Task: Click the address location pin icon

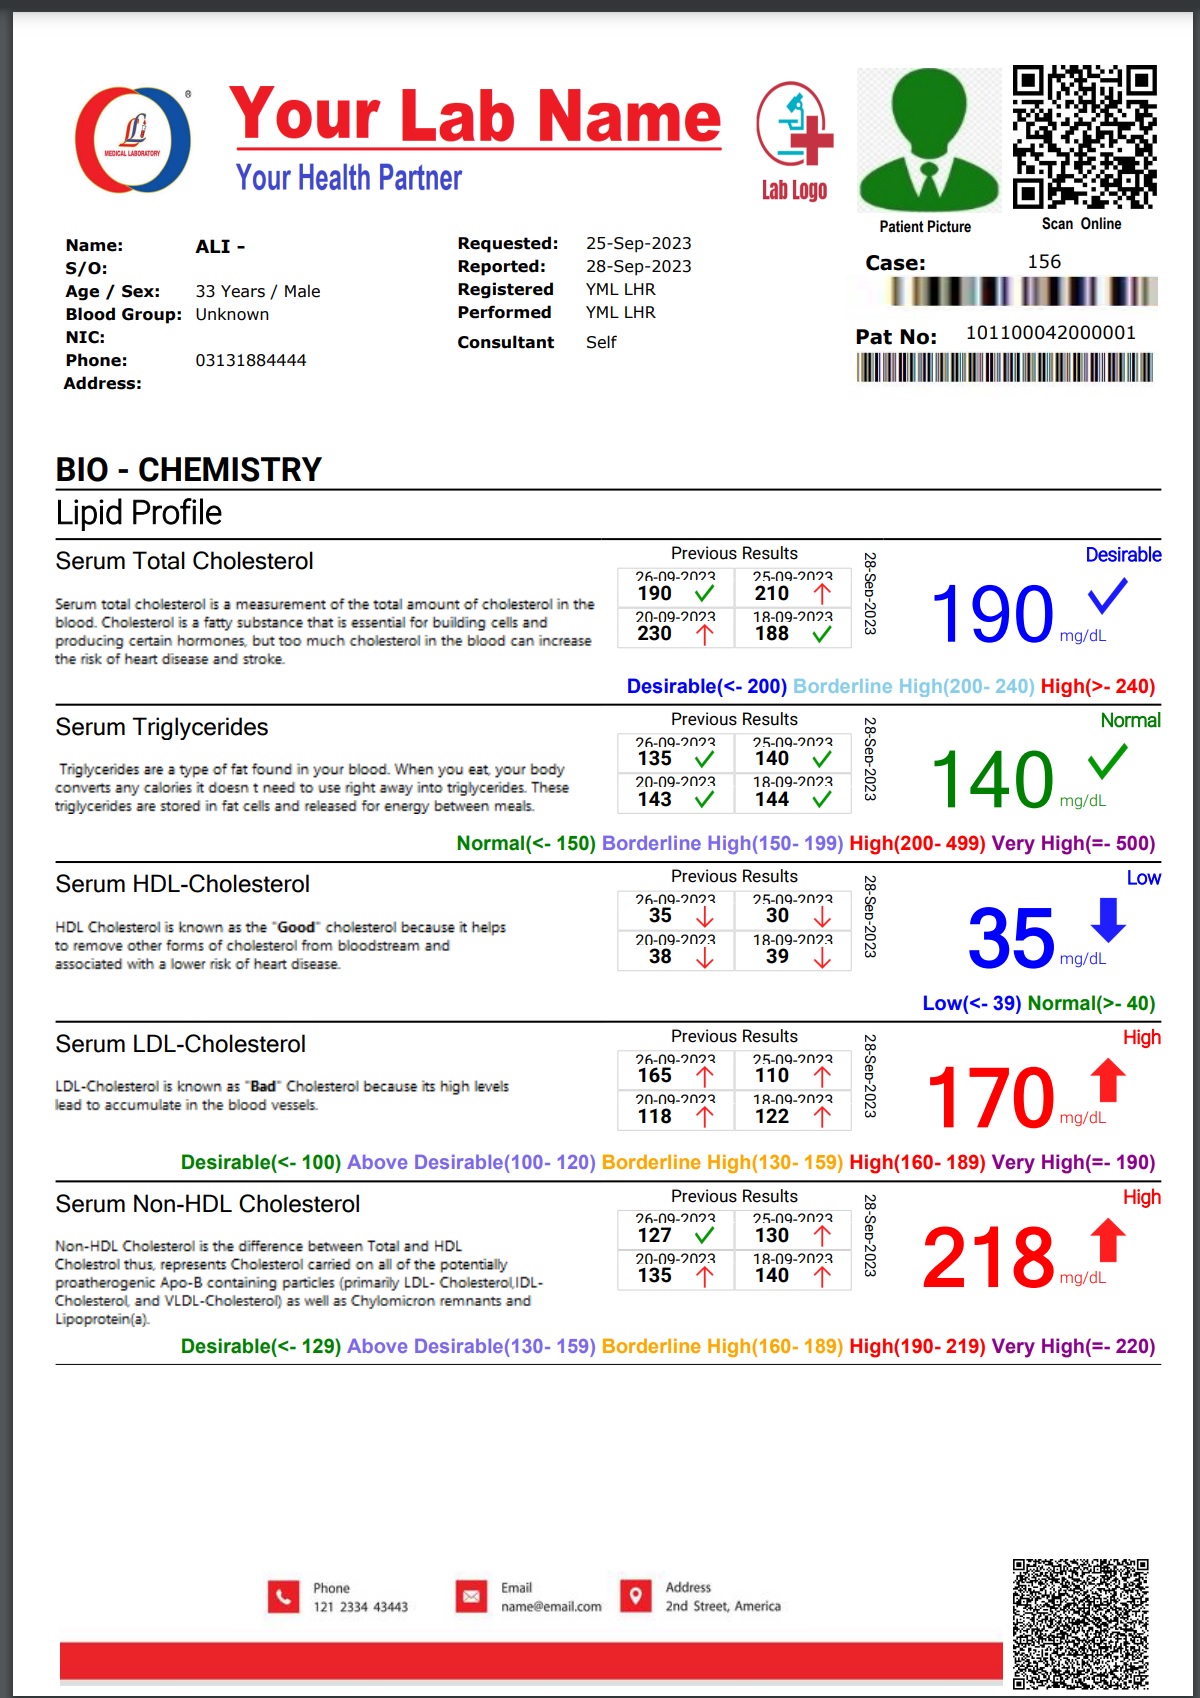Action: (635, 1596)
